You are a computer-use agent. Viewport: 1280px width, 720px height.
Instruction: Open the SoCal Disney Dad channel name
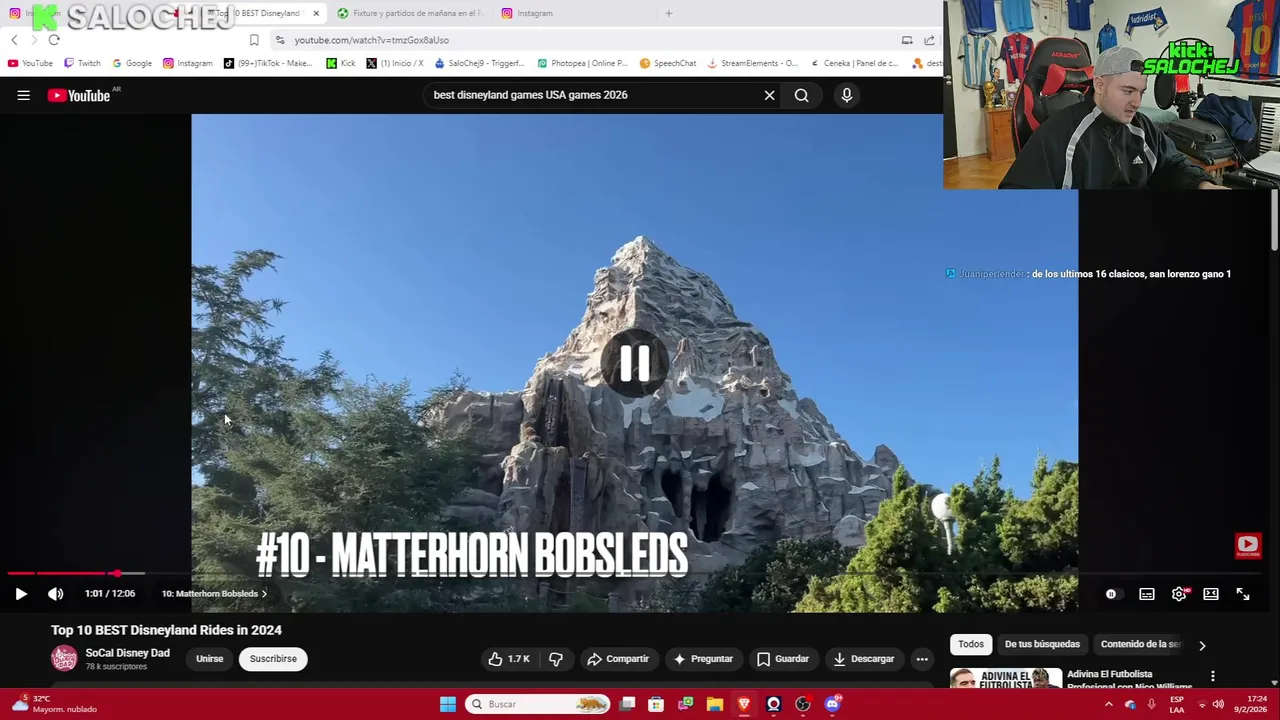[128, 653]
